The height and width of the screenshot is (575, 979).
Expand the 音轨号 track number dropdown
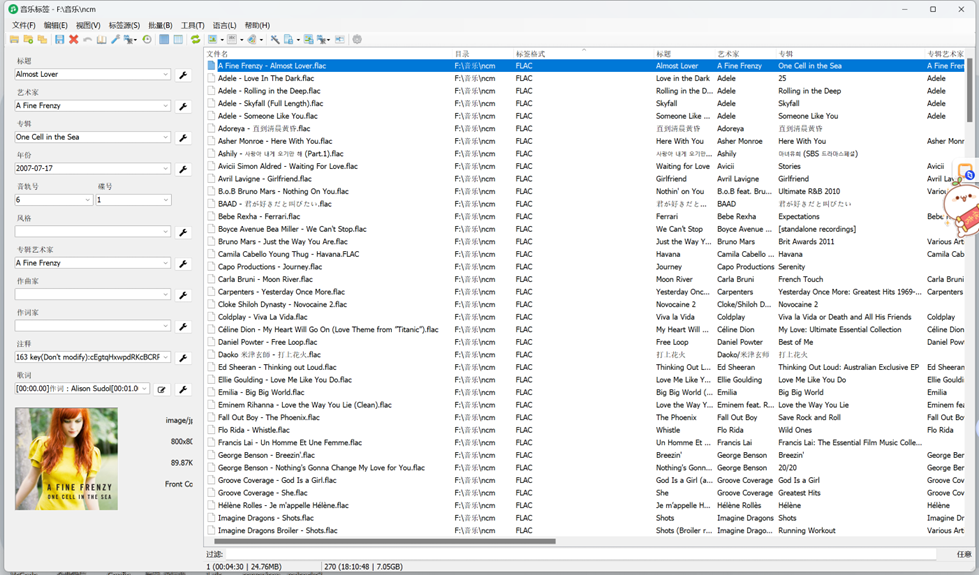tap(88, 200)
